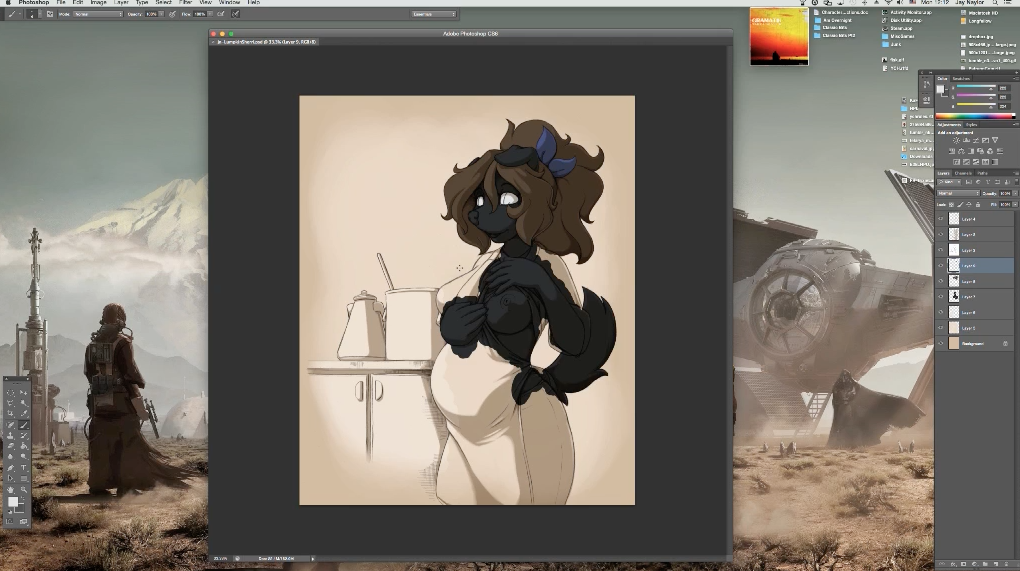
Task: Pick the Zoom tool
Action: (x=24, y=489)
